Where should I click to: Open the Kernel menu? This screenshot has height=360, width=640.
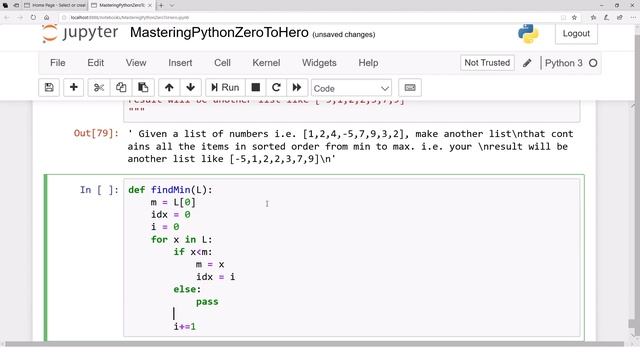(x=266, y=63)
